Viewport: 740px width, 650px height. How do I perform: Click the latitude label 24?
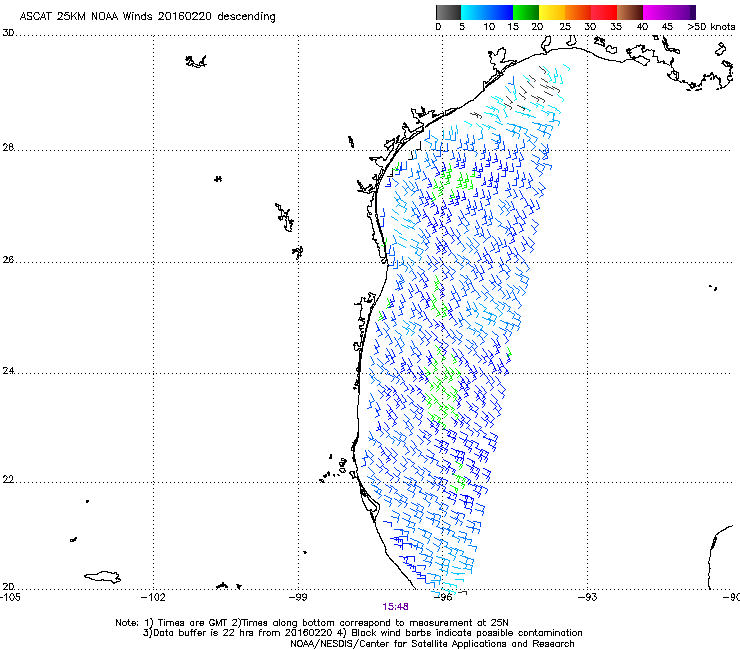pyautogui.click(x=8, y=371)
